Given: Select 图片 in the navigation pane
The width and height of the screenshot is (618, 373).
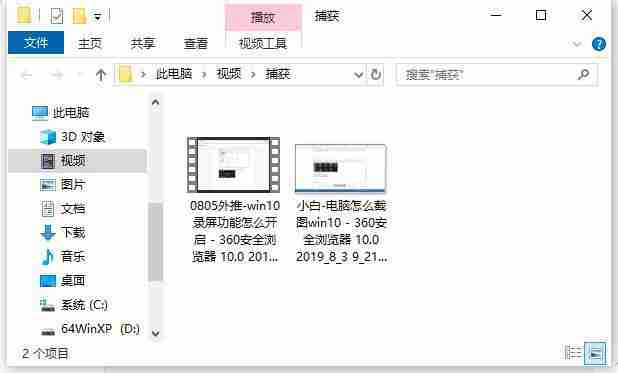Looking at the screenshot, I should coord(63,185).
